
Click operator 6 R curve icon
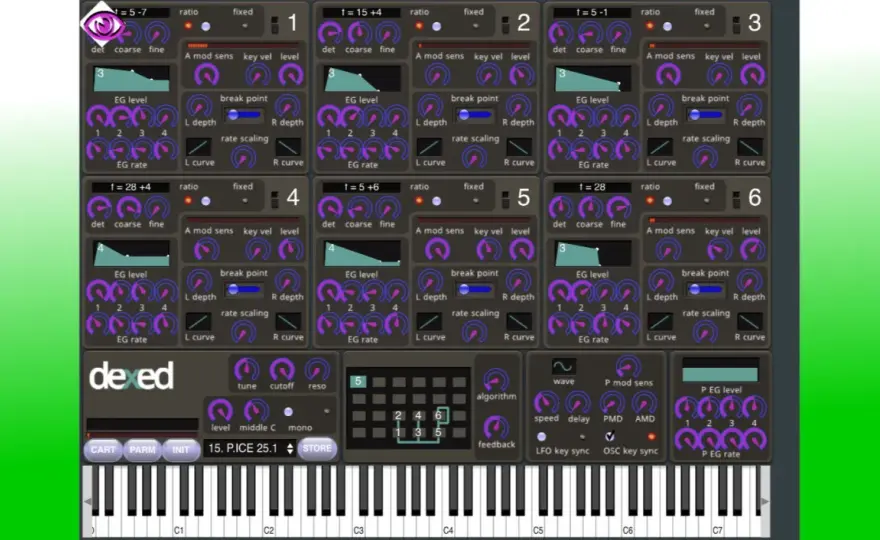pos(749,322)
